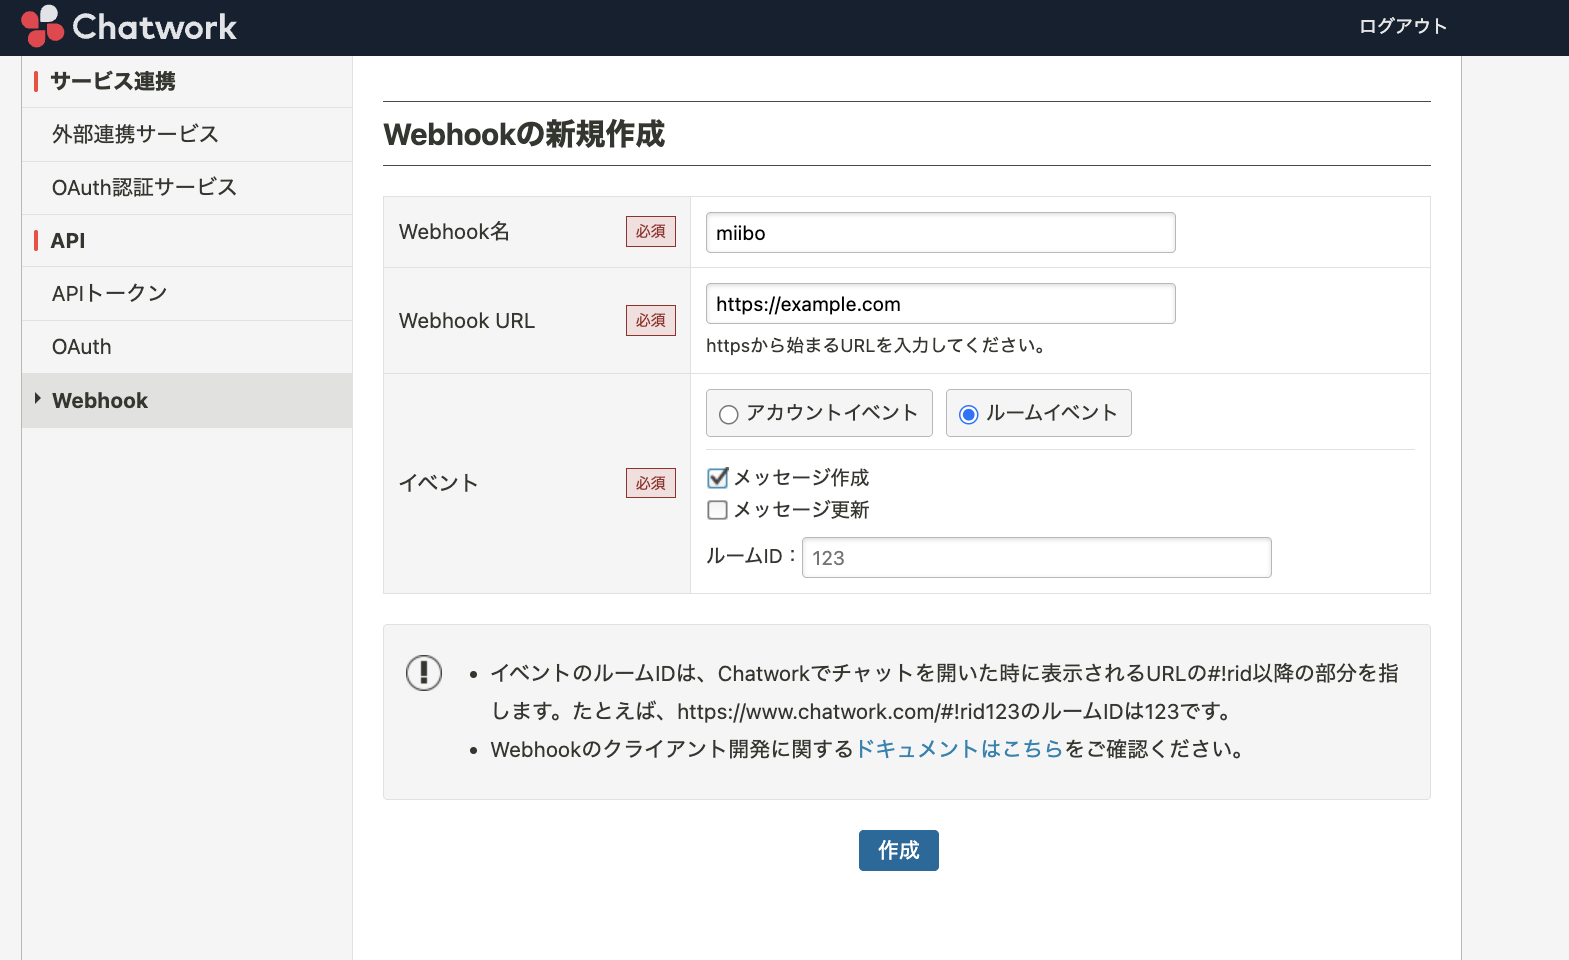This screenshot has width=1569, height=960.
Task: Open the OAuth sidebar item
Action: click(x=187, y=347)
